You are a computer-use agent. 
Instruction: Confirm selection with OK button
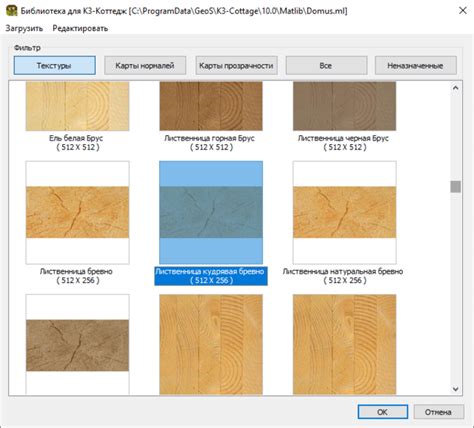click(382, 412)
